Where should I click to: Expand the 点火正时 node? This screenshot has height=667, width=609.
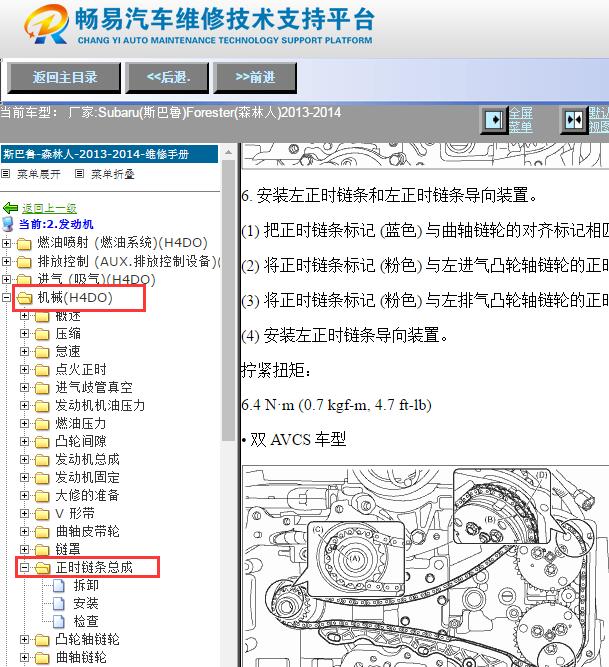pyautogui.click(x=24, y=369)
